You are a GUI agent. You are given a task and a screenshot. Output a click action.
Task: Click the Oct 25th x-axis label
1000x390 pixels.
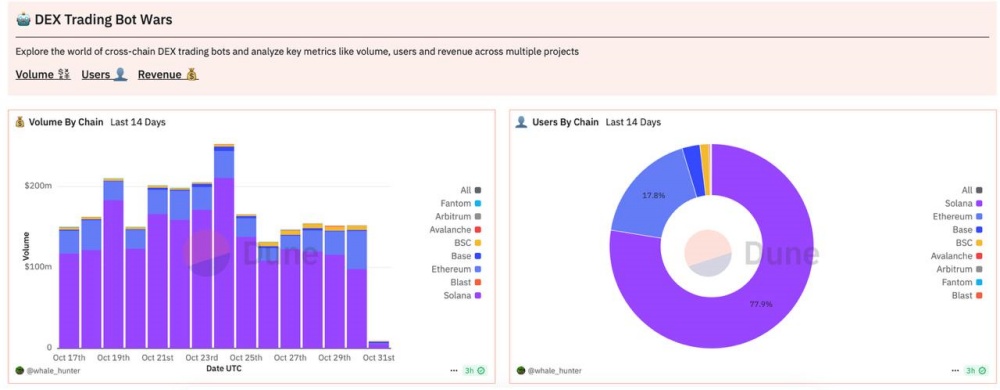(x=246, y=358)
